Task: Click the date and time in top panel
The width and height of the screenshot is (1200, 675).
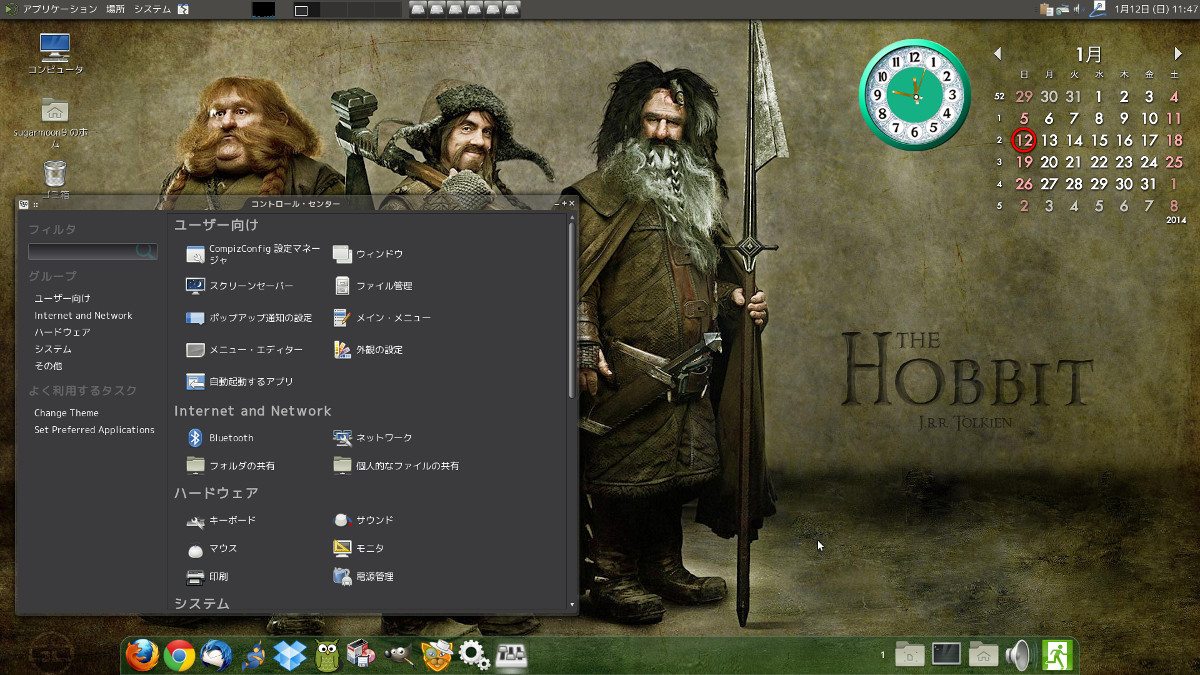Action: pyautogui.click(x=1154, y=9)
